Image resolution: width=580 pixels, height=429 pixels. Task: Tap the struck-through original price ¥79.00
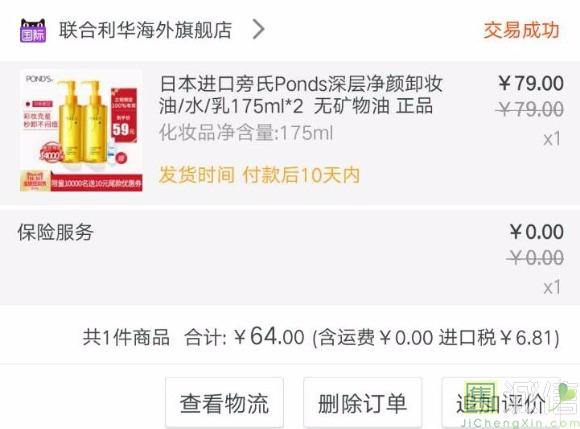click(x=531, y=109)
